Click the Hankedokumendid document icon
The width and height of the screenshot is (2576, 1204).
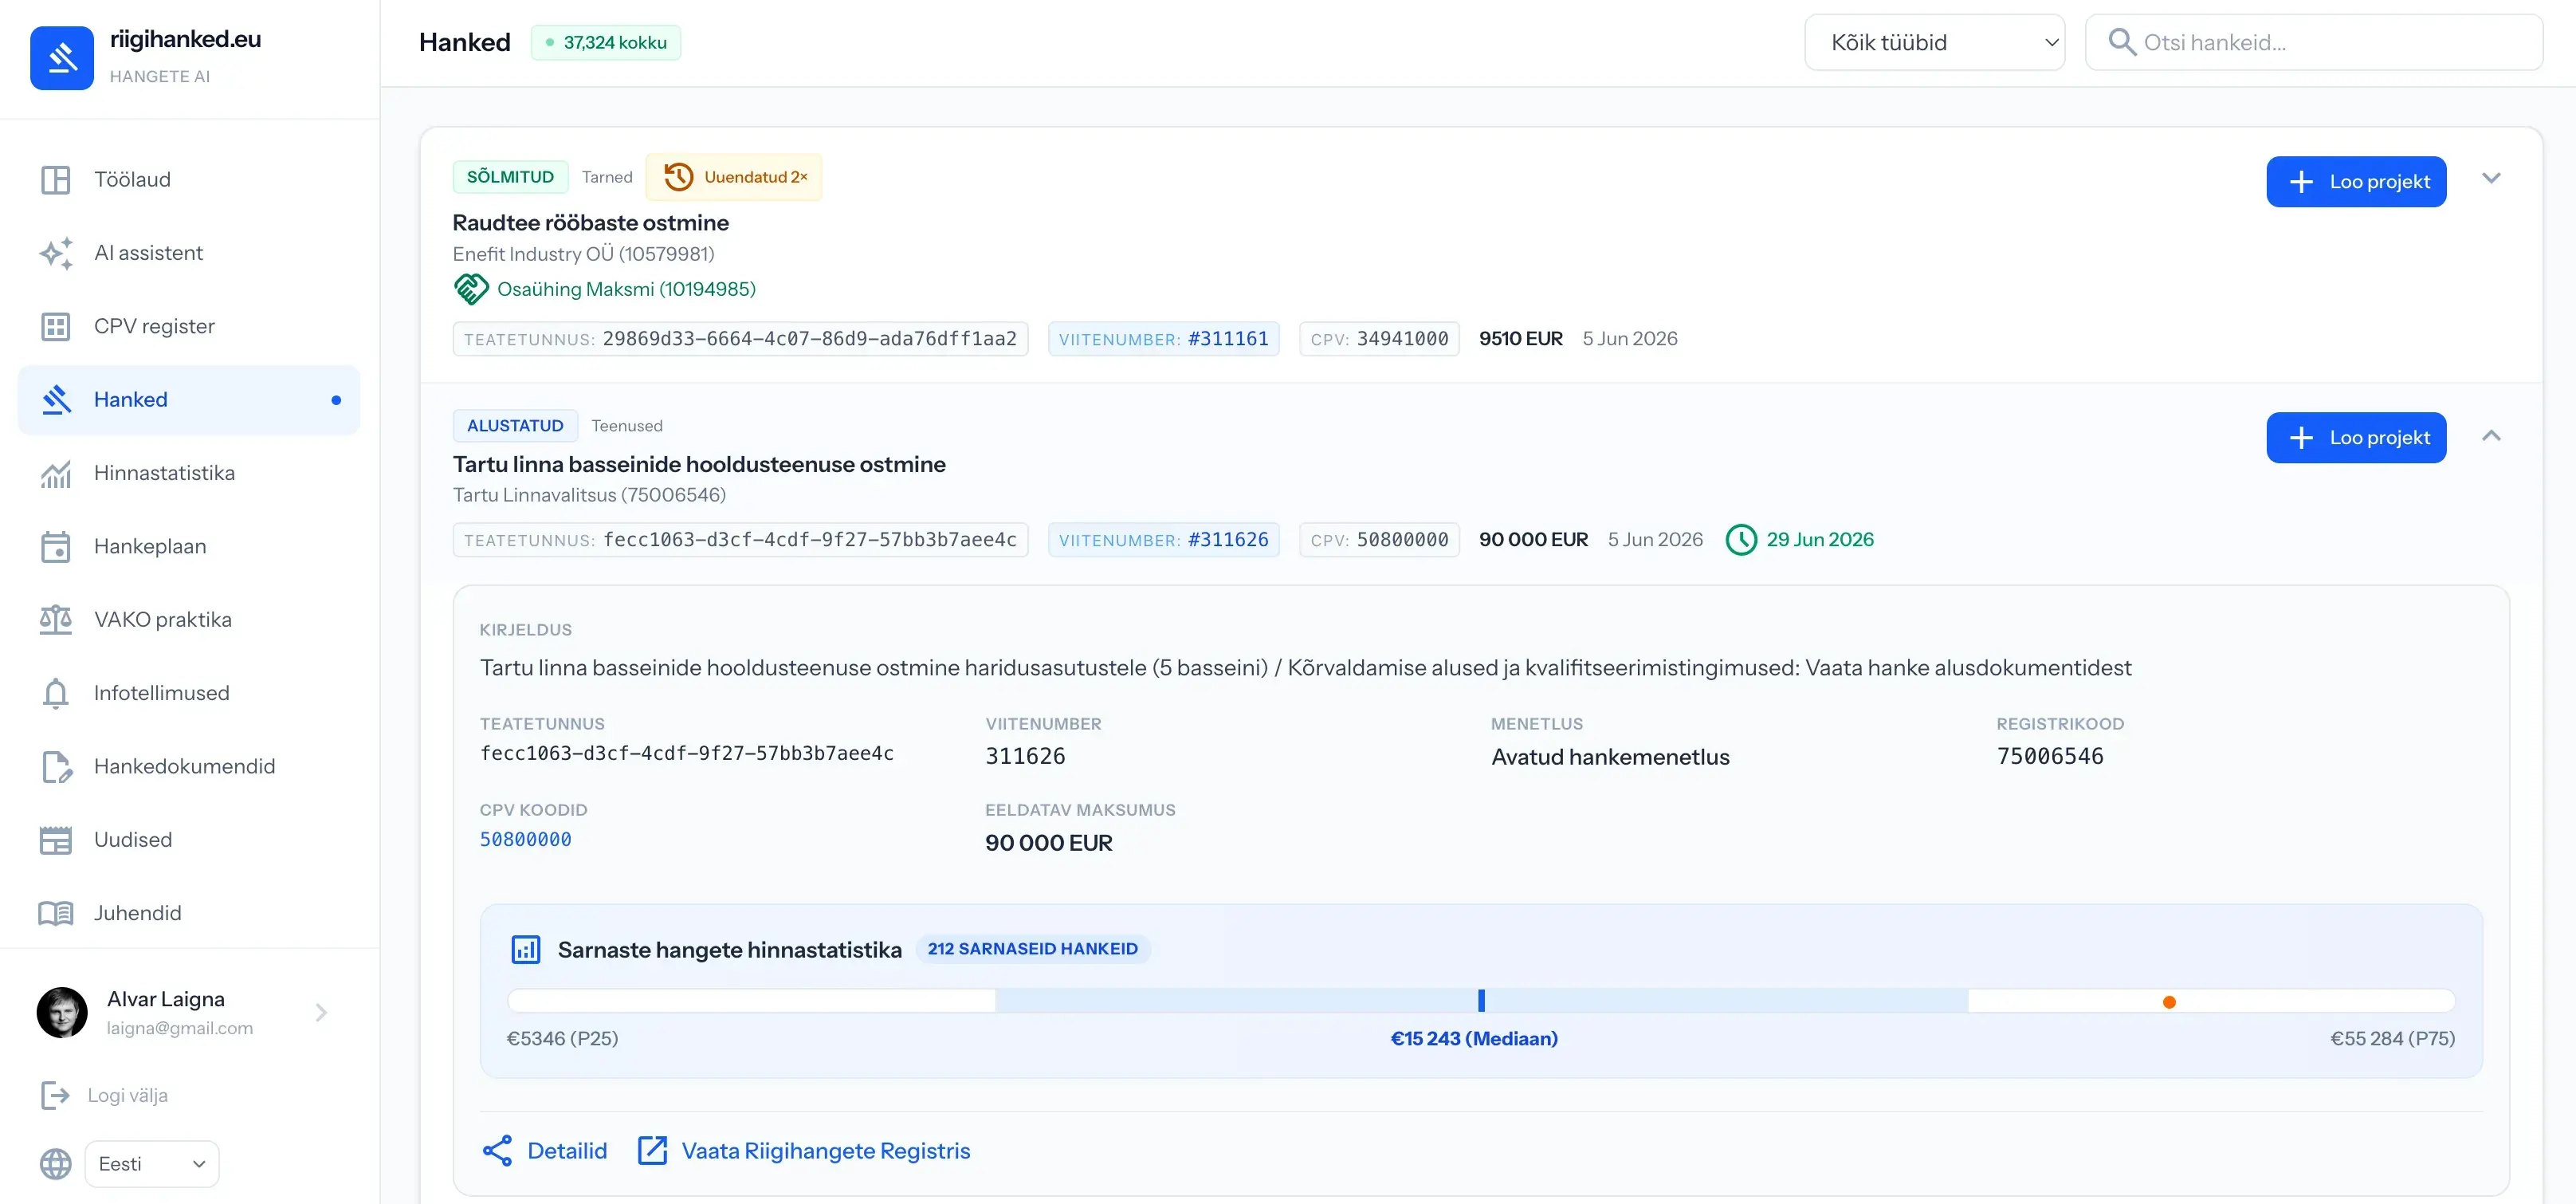tap(56, 767)
